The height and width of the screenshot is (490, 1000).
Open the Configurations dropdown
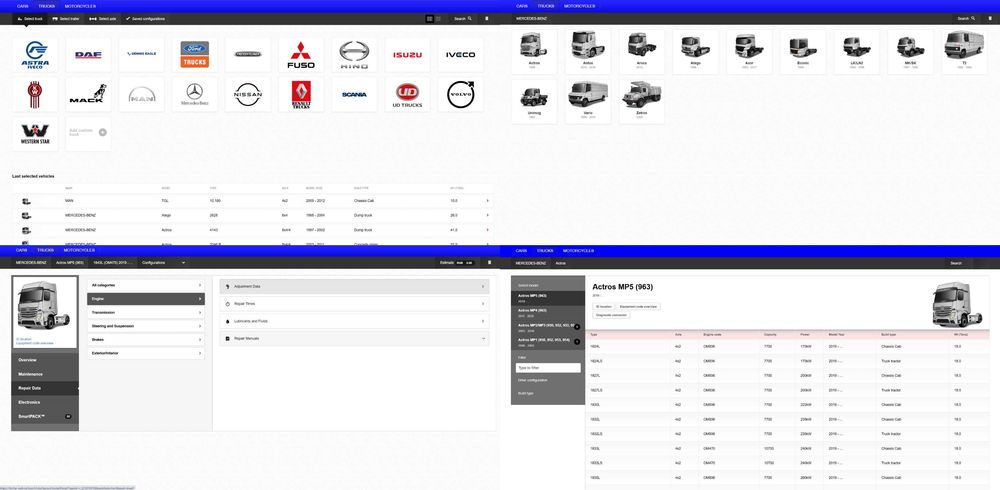164,263
